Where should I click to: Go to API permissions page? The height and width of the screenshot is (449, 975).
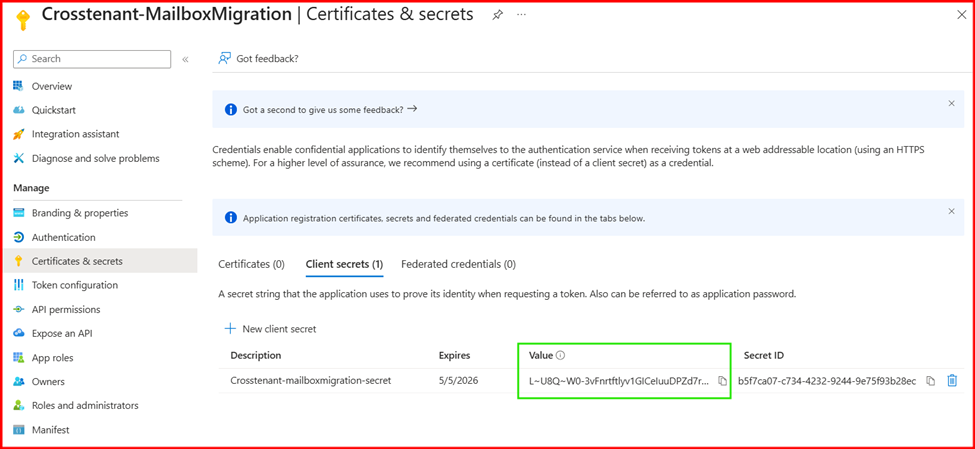click(x=66, y=310)
